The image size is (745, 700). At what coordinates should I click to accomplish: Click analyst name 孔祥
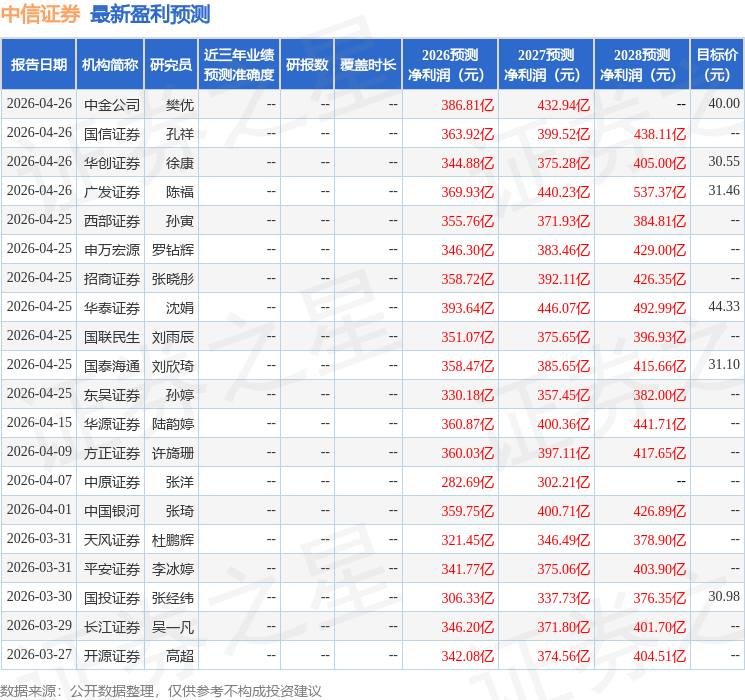click(180, 134)
